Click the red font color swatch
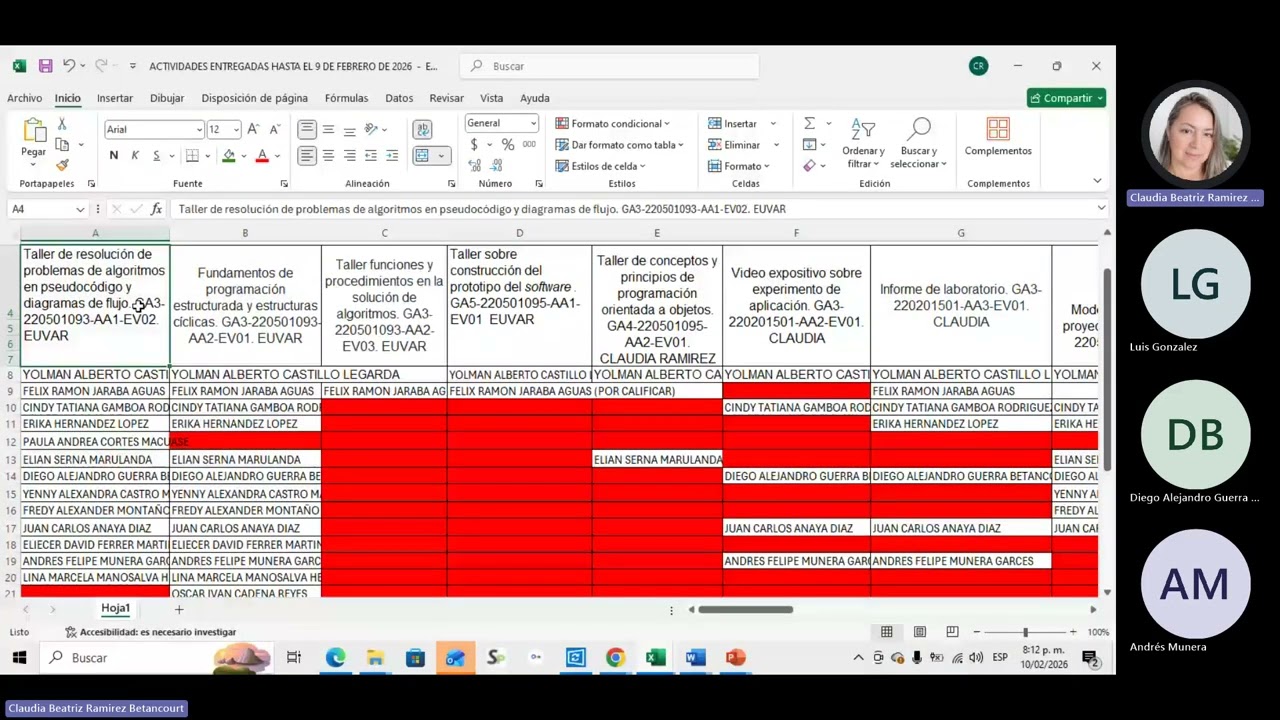The width and height of the screenshot is (1280, 720). pyautogui.click(x=262, y=156)
